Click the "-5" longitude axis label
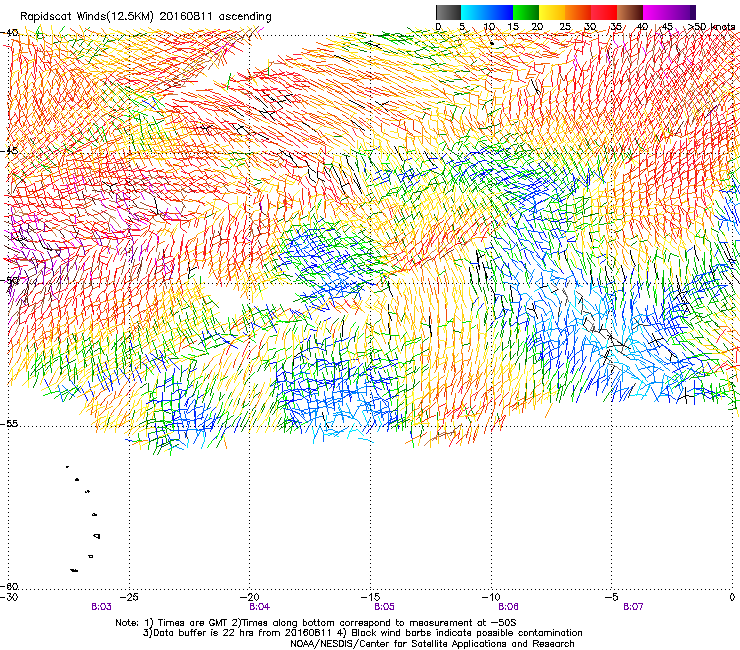Screen dimensions: 740x650 point(612,597)
